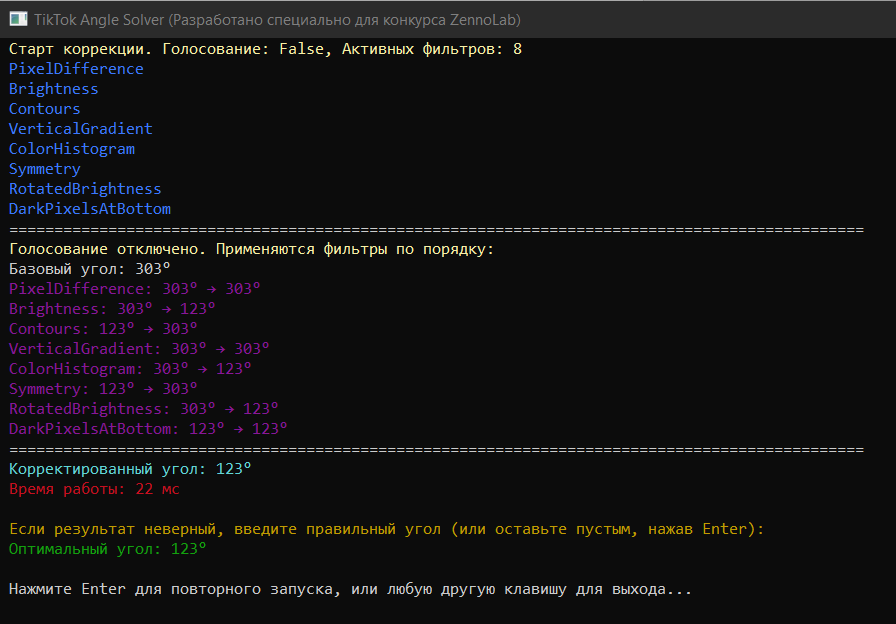Click Contours in the blue filter list

[45, 109]
